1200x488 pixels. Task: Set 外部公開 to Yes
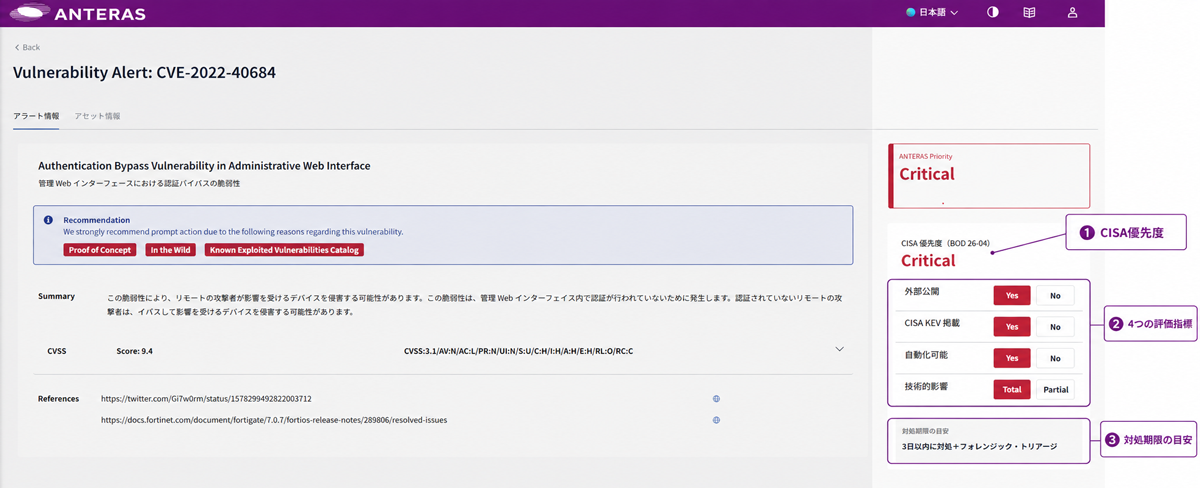pyautogui.click(x=1012, y=296)
